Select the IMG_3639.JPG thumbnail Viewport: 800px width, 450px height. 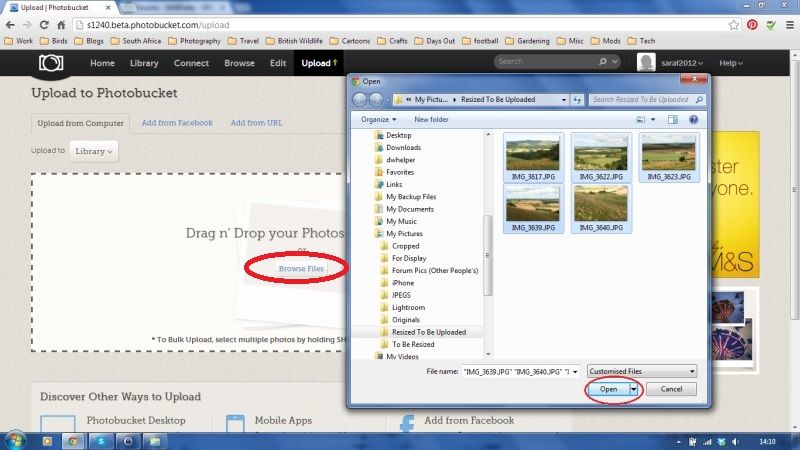(533, 208)
